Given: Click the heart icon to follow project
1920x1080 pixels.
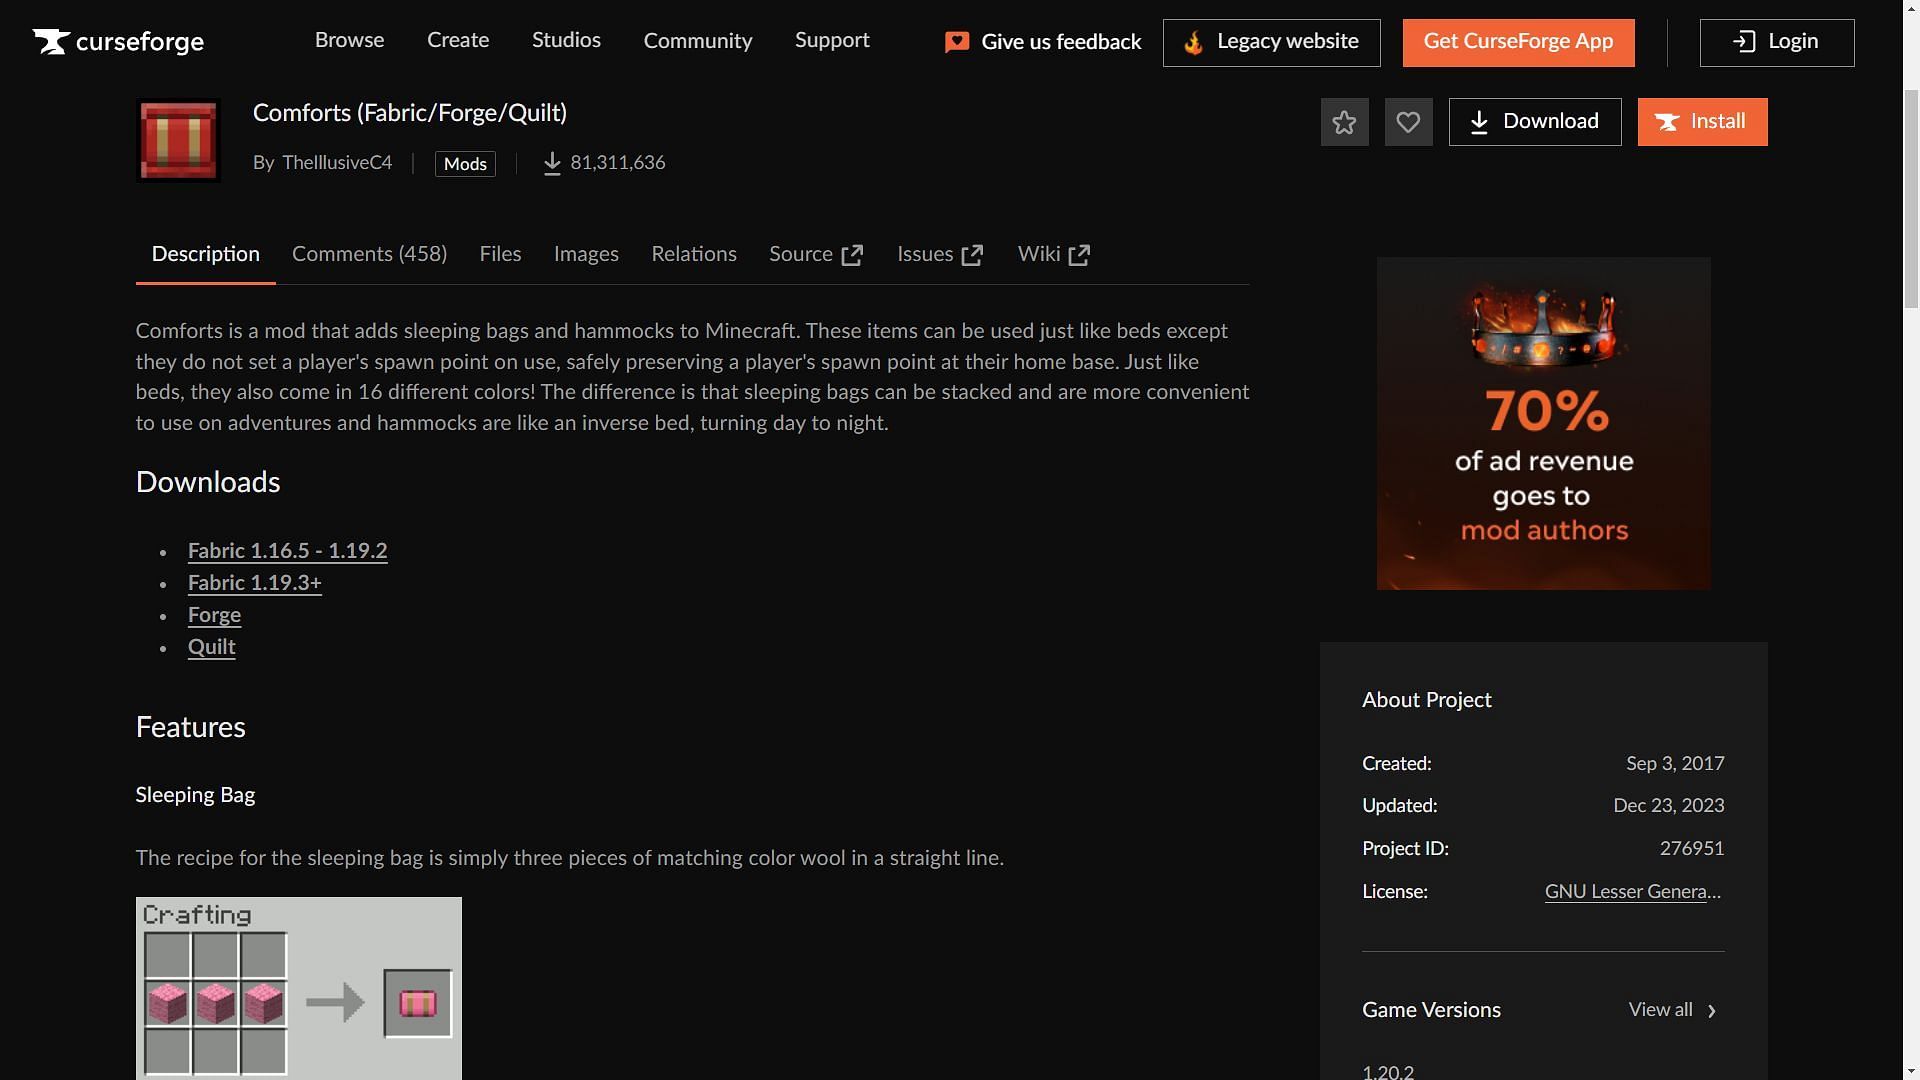Looking at the screenshot, I should pyautogui.click(x=1408, y=122).
